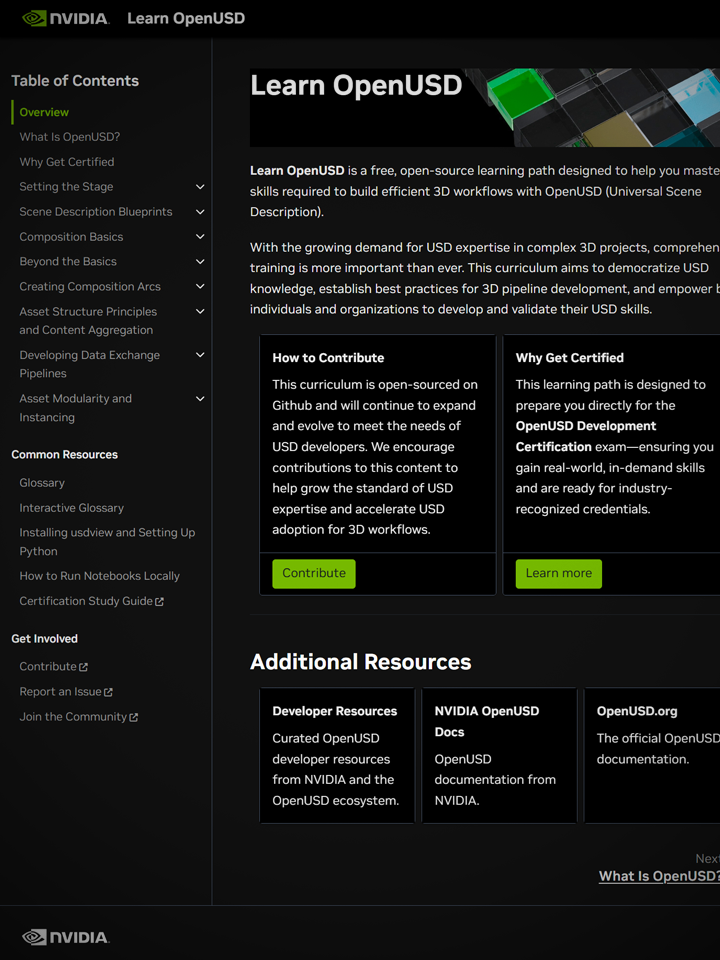Expand Composition Basics chevron
This screenshot has width=720, height=960.
pyautogui.click(x=200, y=237)
